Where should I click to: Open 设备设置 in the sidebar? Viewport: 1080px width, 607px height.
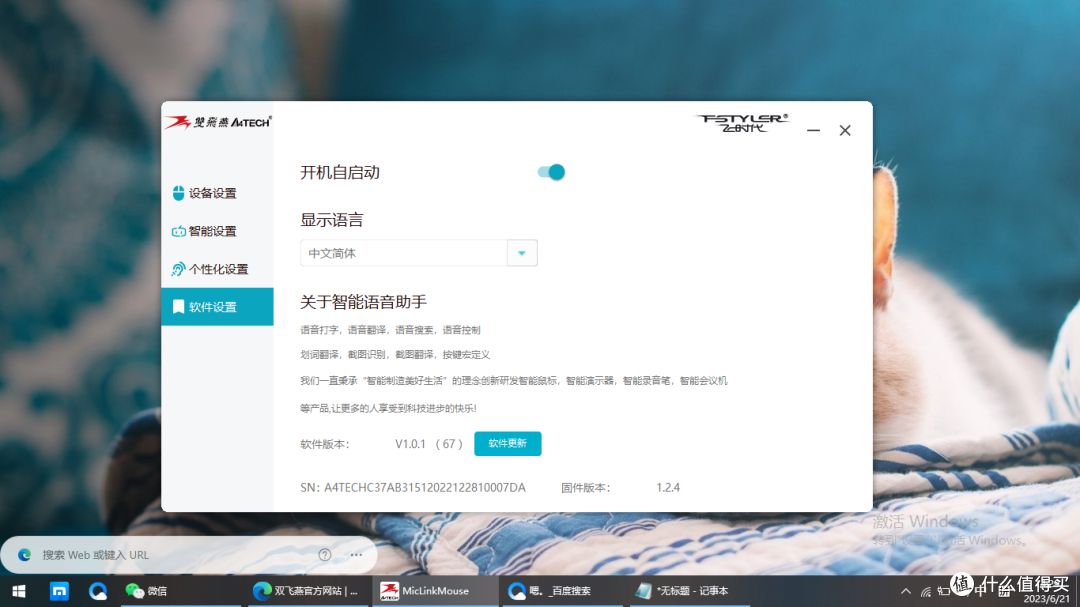coord(217,193)
